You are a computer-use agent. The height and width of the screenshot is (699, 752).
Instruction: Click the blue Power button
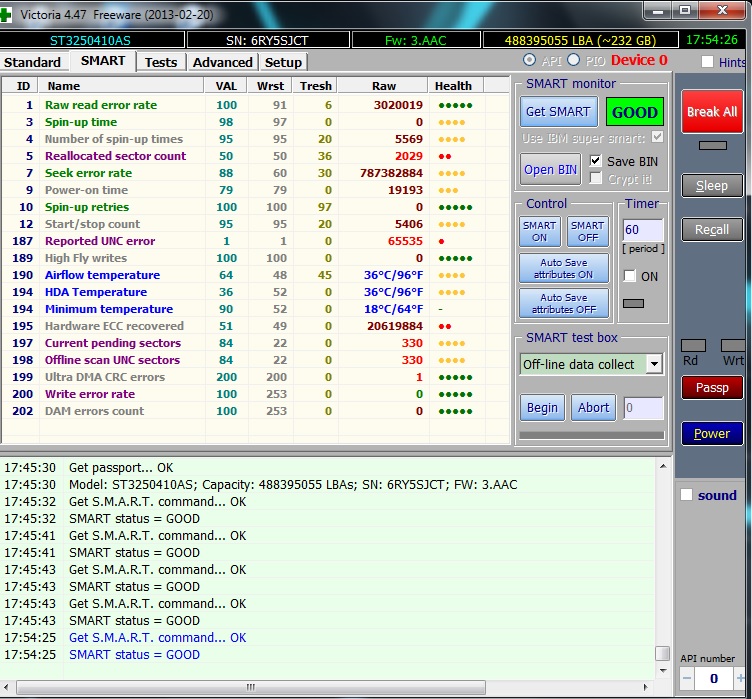click(712, 434)
